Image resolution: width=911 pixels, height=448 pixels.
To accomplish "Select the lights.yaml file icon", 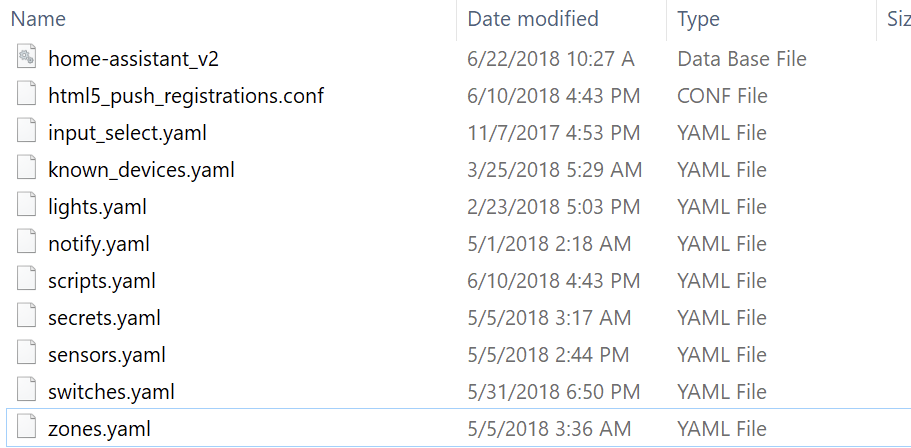I will pyautogui.click(x=27, y=206).
